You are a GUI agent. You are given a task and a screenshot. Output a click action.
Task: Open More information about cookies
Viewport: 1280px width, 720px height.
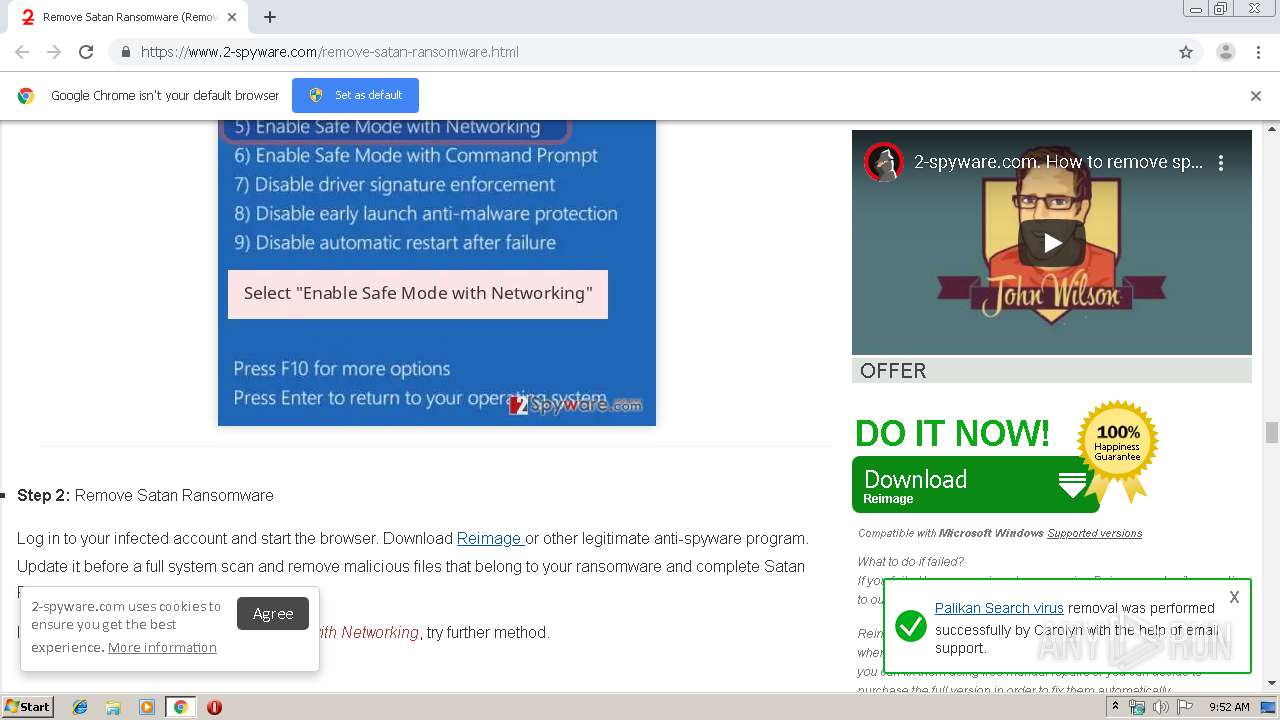pyautogui.click(x=162, y=647)
